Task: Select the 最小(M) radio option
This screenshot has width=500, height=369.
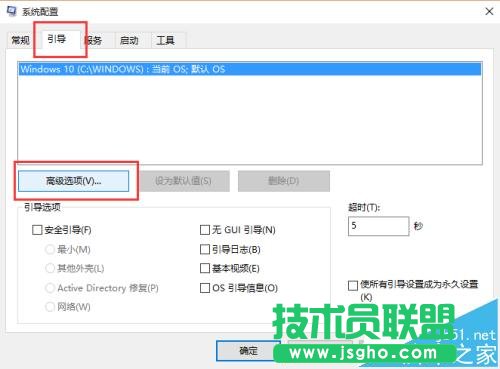Action: coord(50,249)
